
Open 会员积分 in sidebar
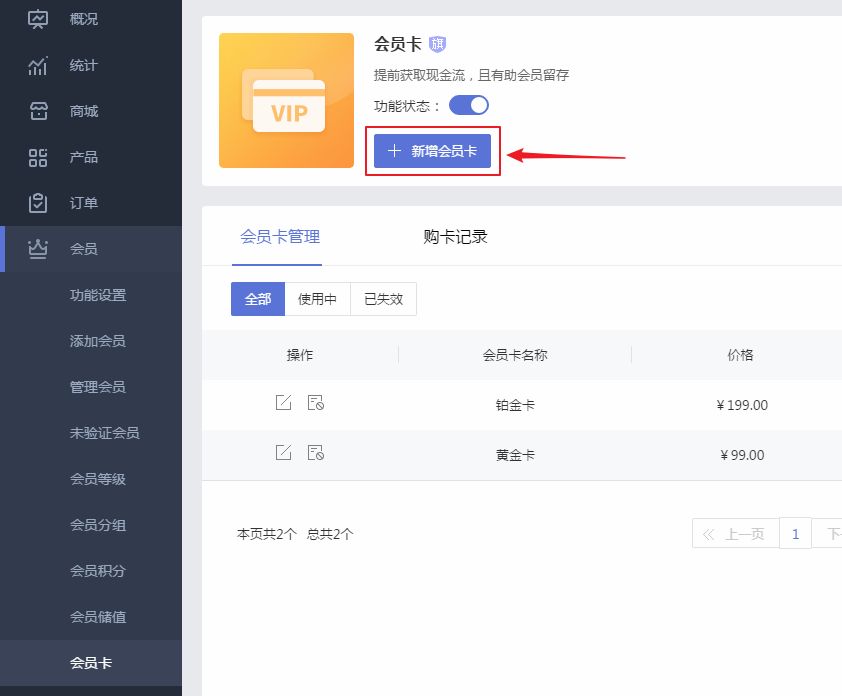pyautogui.click(x=98, y=571)
